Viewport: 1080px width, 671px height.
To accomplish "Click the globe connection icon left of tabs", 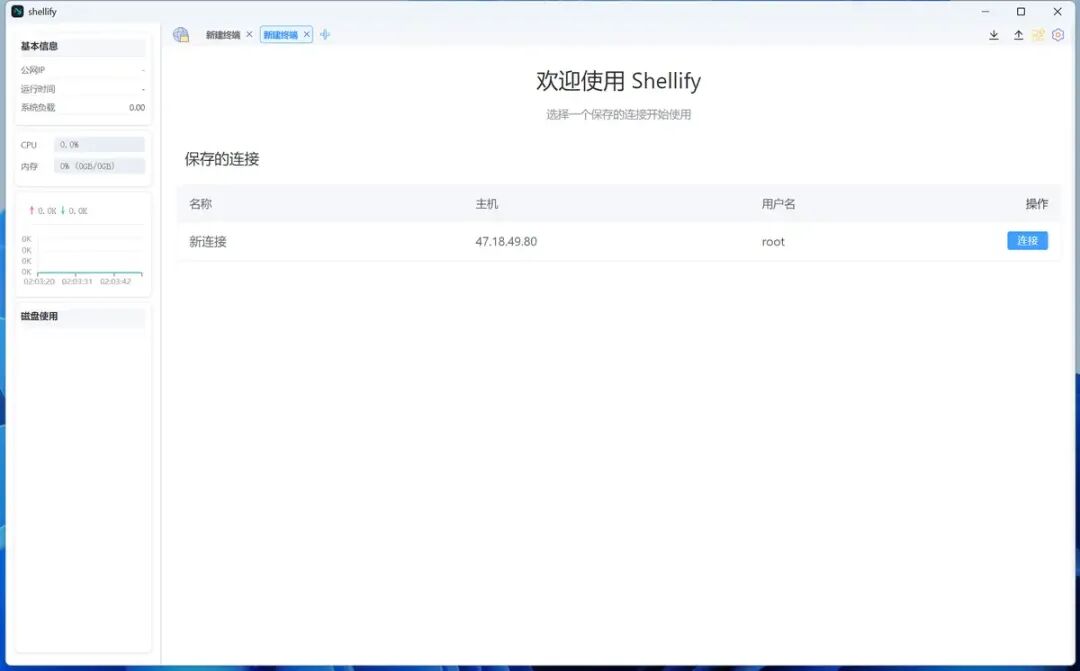I will [181, 34].
